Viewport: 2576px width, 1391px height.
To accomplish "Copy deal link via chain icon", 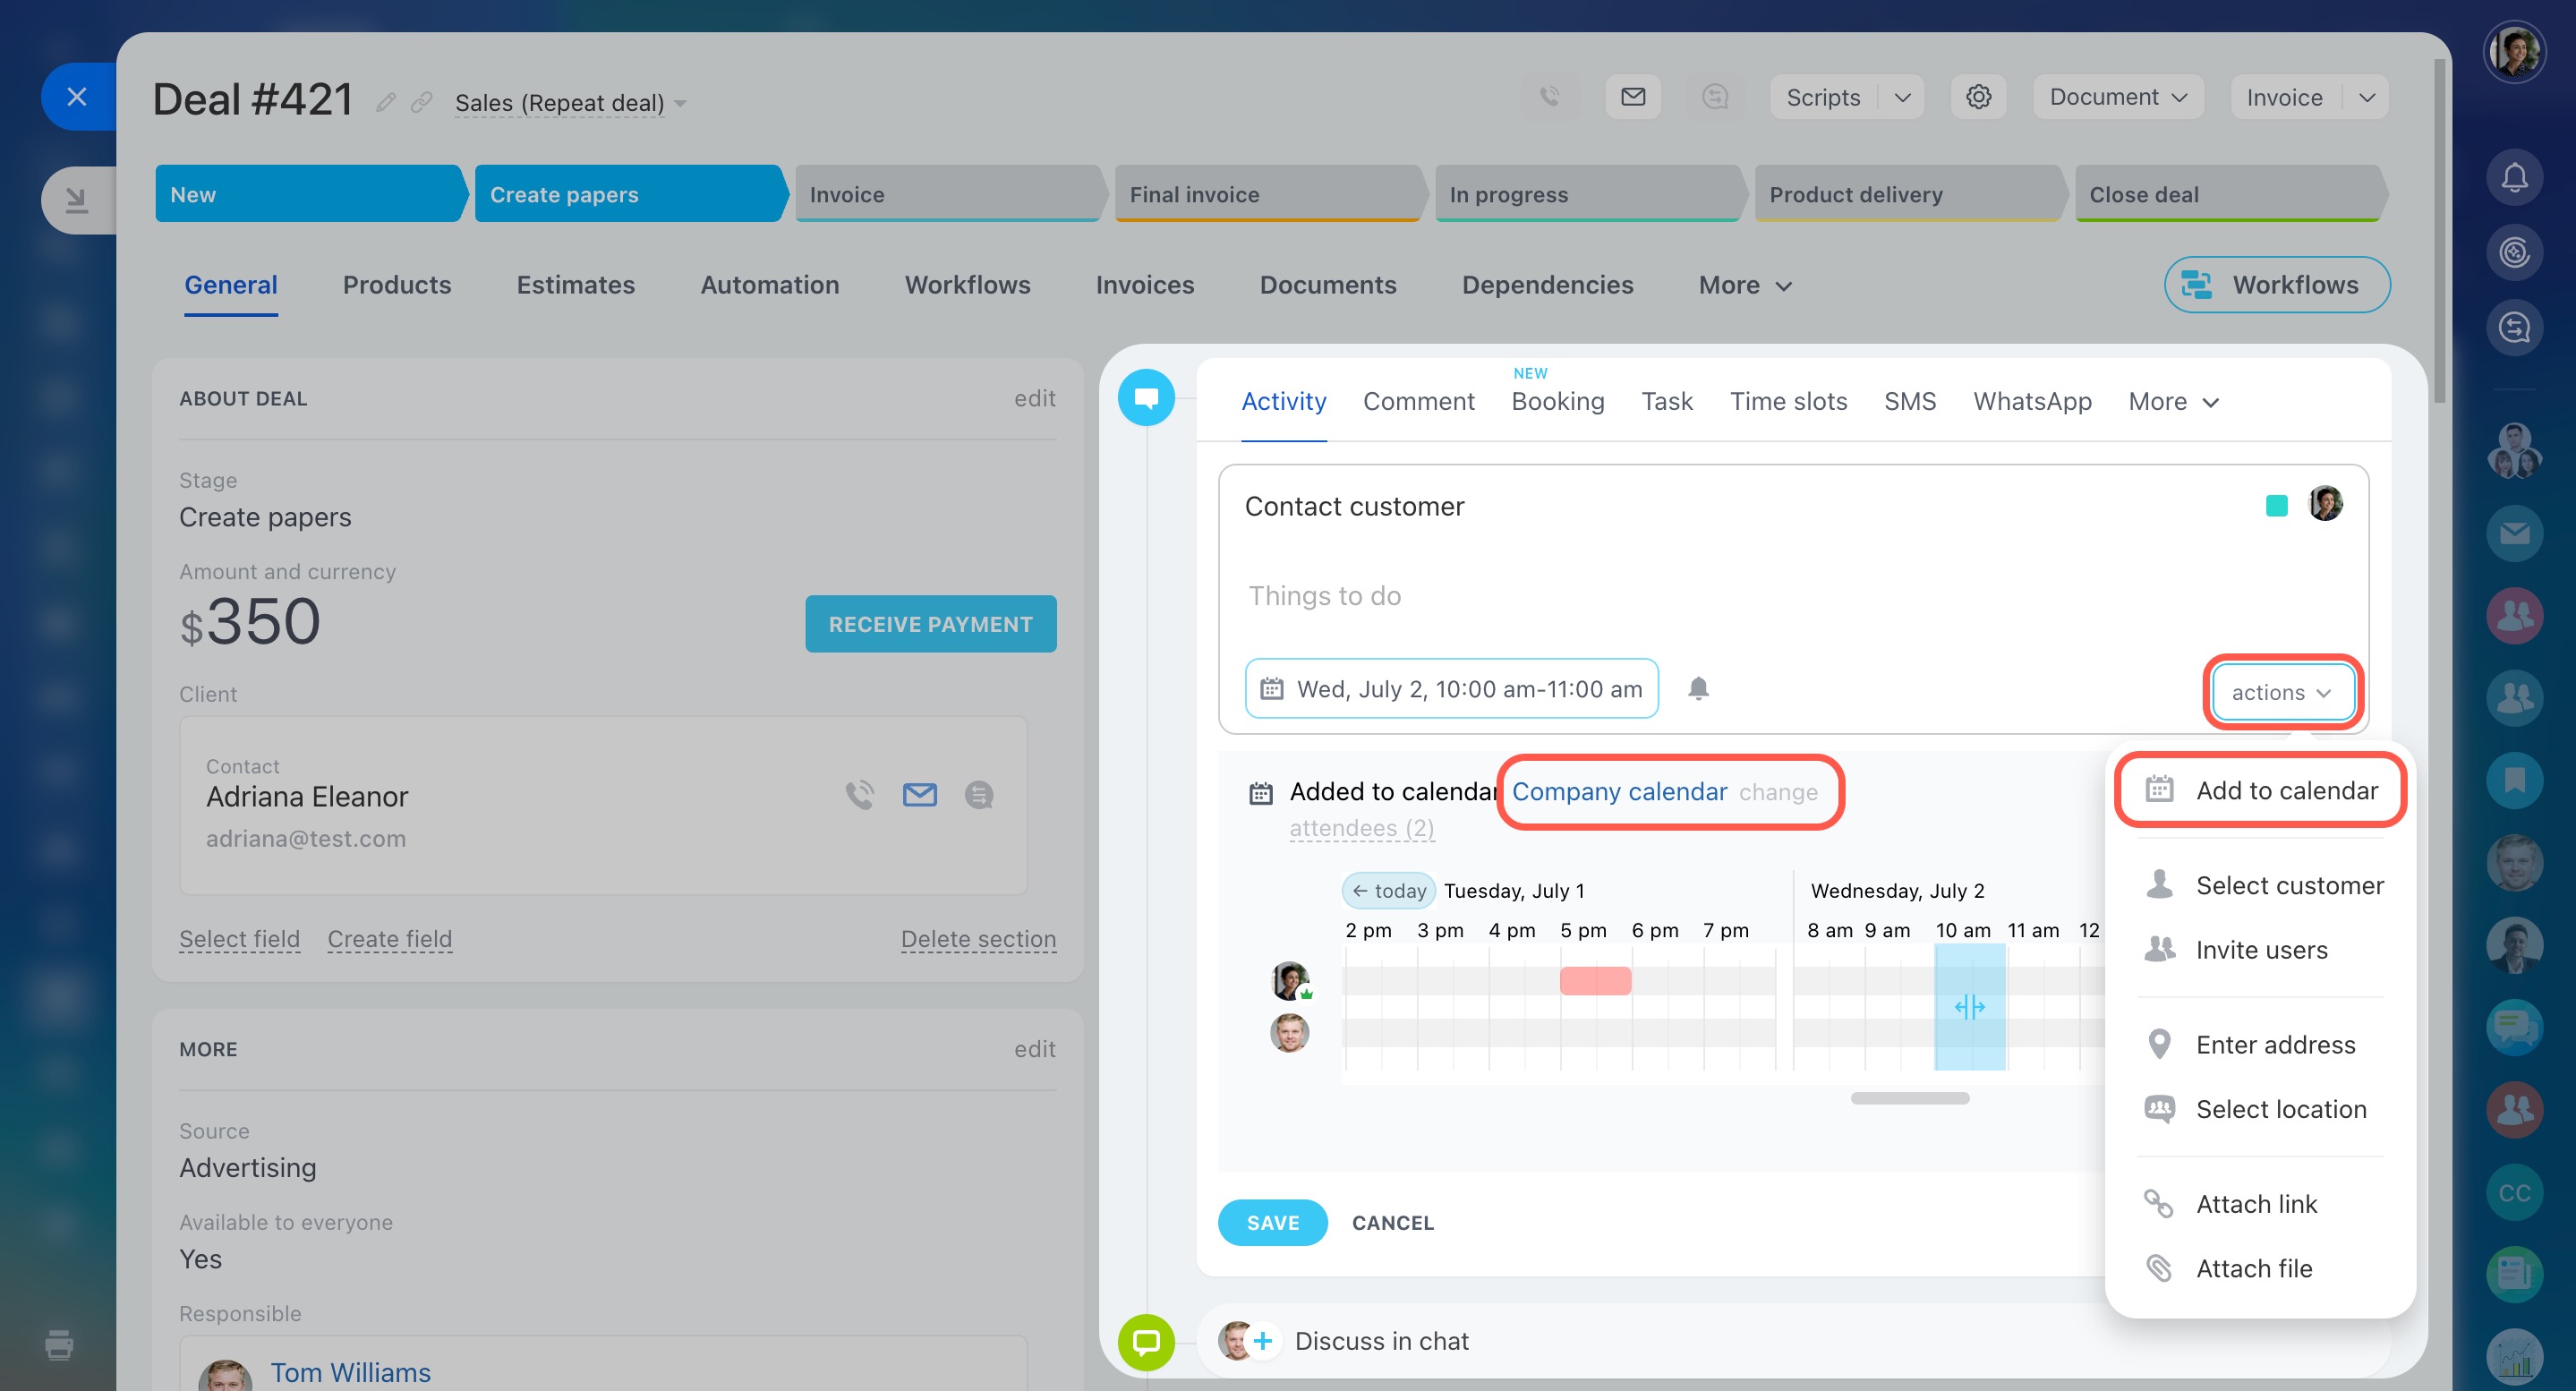I will [422, 102].
